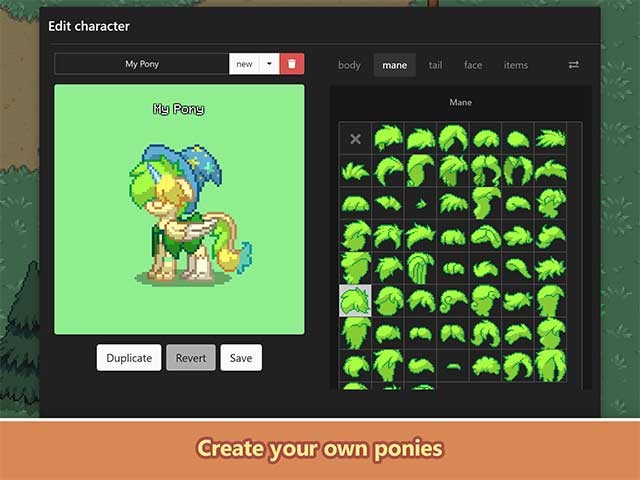Click the Revert button
The height and width of the screenshot is (480, 640).
190,358
